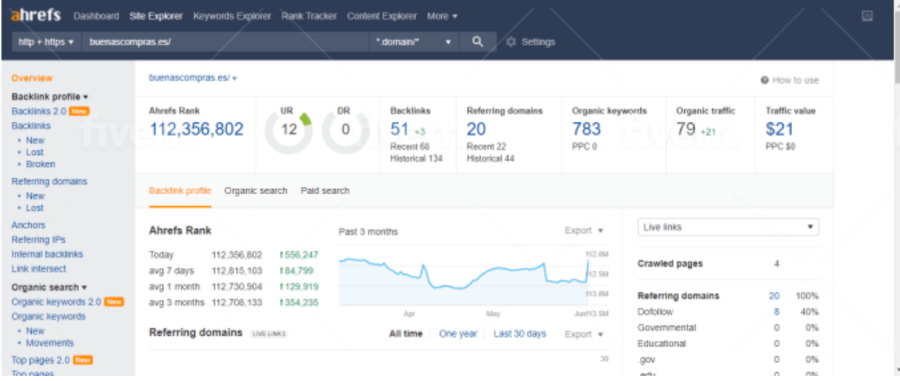
Task: Open Content Explorer in top navigation
Action: click(382, 16)
